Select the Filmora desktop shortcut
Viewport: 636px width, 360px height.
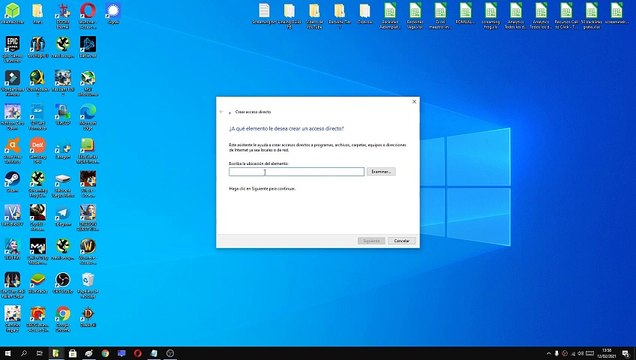(x=13, y=83)
